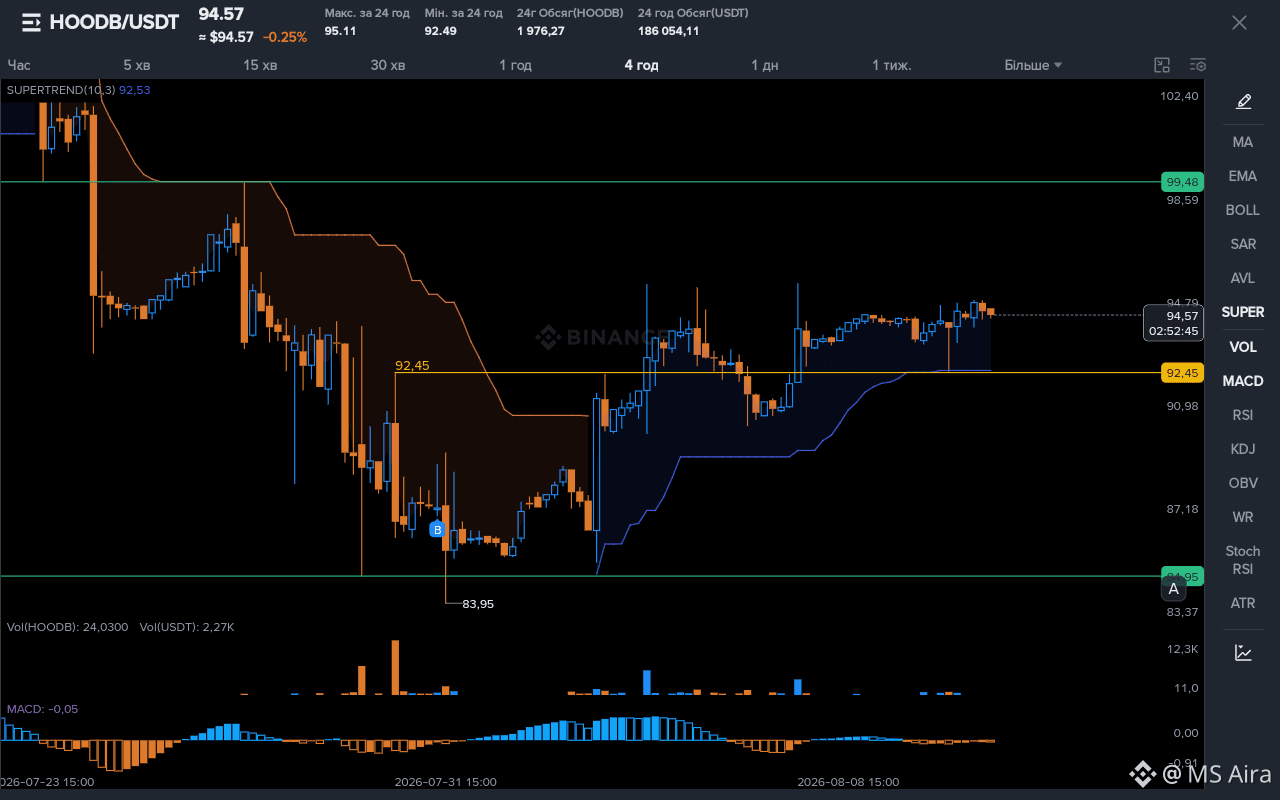Enable the RSI indicator
The height and width of the screenshot is (800, 1280).
(1243, 415)
